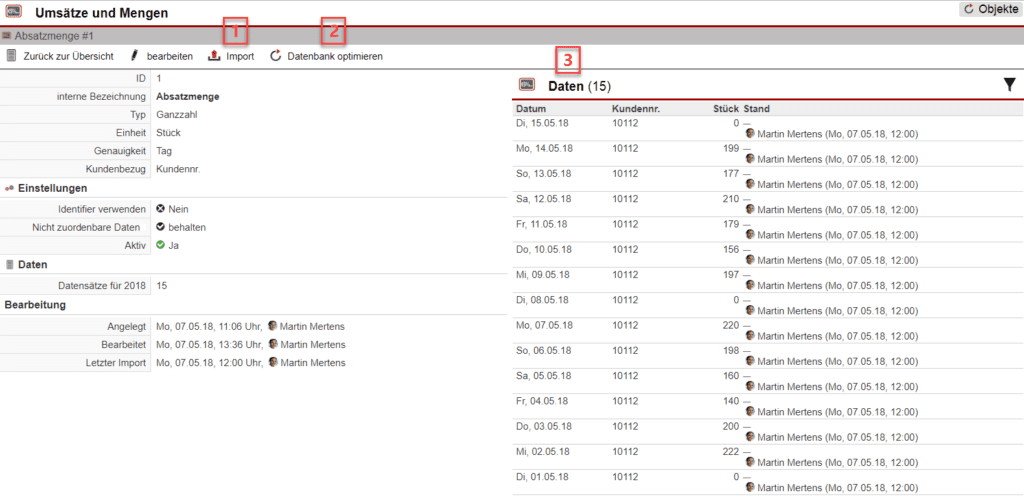Click the Datenbank optimieren label
This screenshot has width=1024, height=497.
[335, 56]
